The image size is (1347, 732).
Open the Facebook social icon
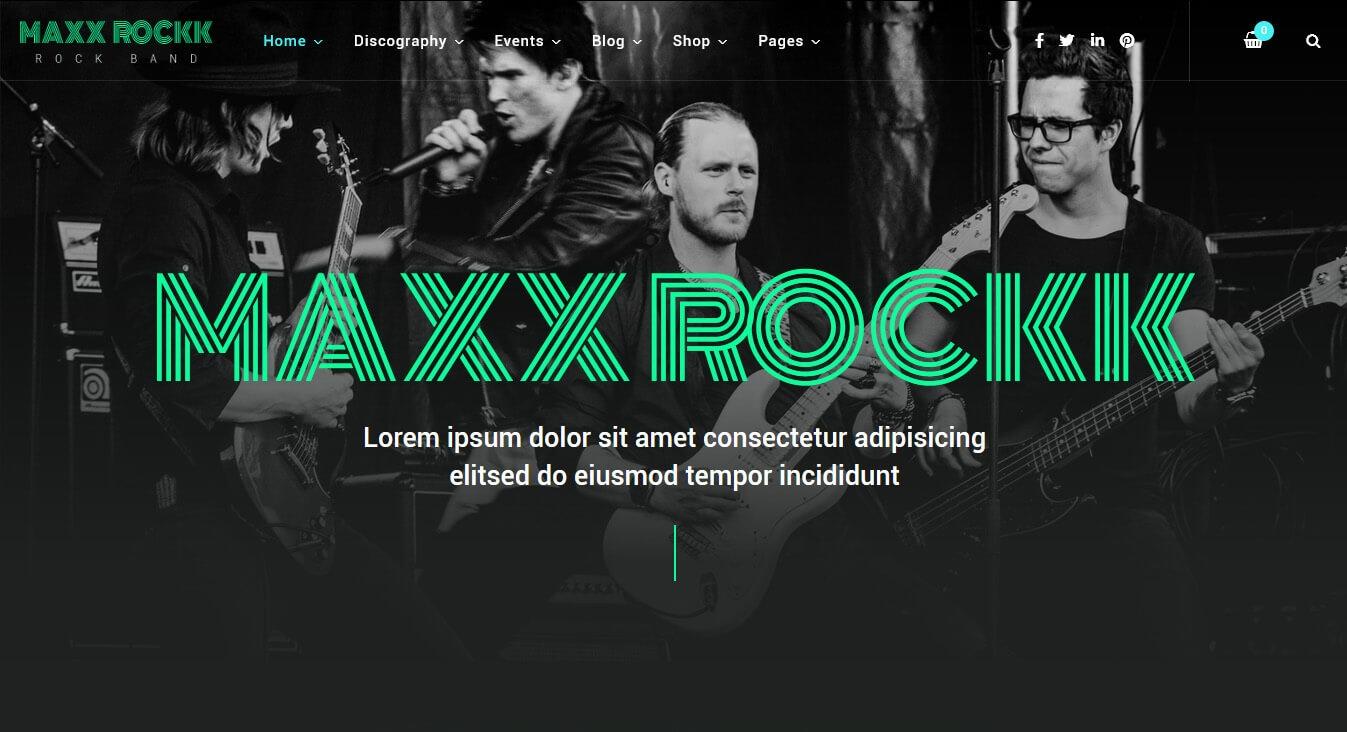coord(1039,41)
